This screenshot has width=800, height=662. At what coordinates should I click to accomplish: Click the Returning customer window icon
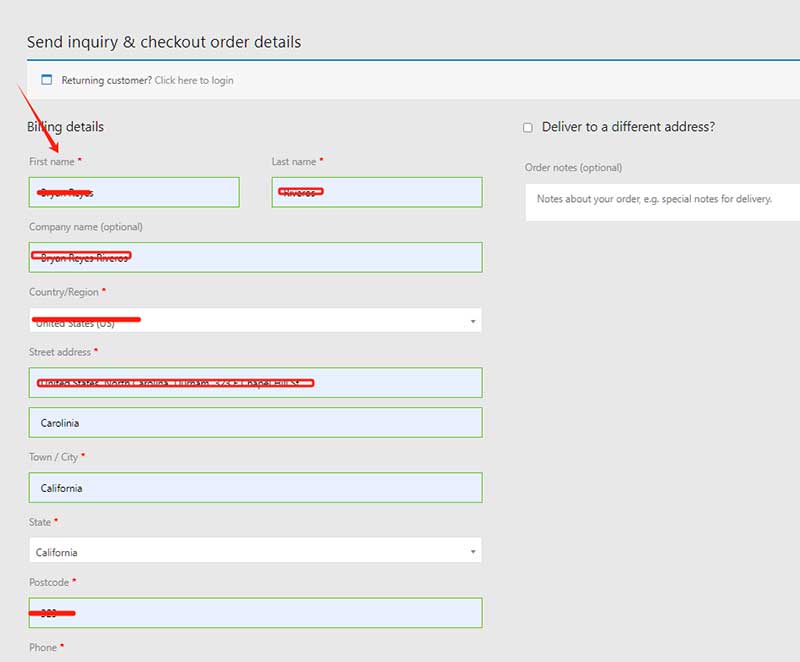pos(46,80)
